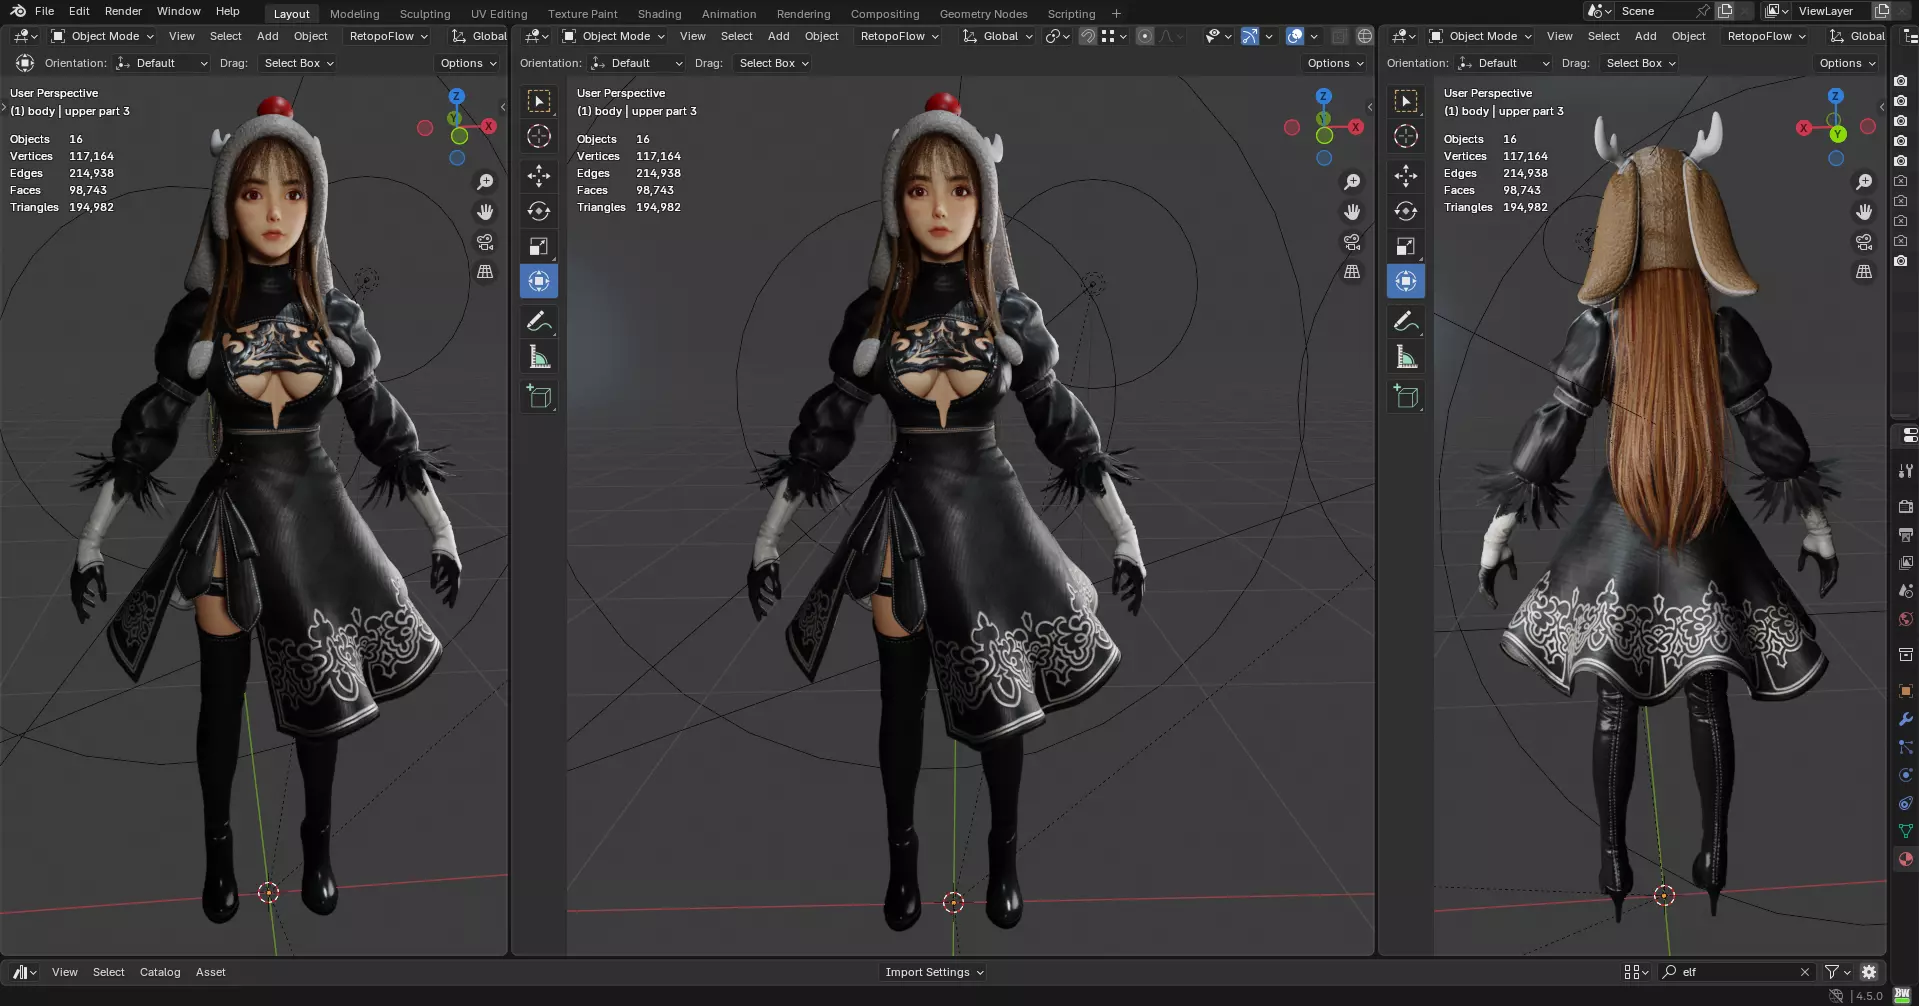This screenshot has height=1006, width=1919.
Task: Add new workspace with plus button
Action: (1116, 14)
